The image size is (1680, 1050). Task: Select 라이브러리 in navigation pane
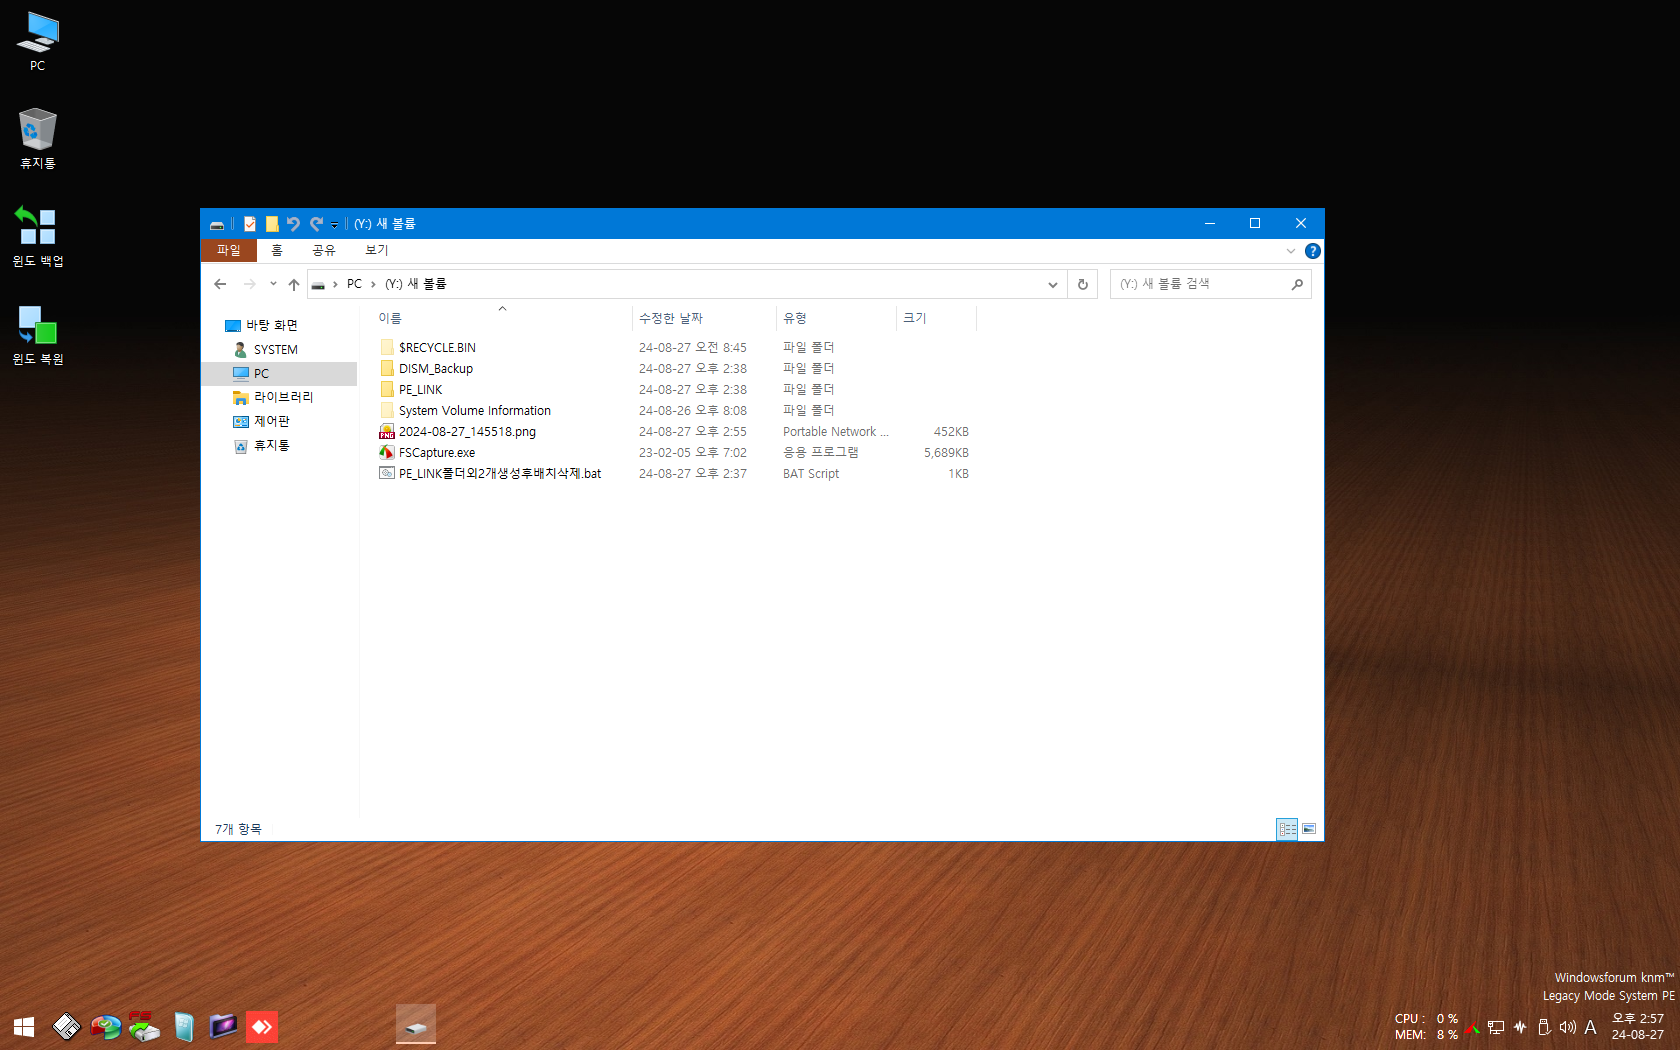point(273,397)
